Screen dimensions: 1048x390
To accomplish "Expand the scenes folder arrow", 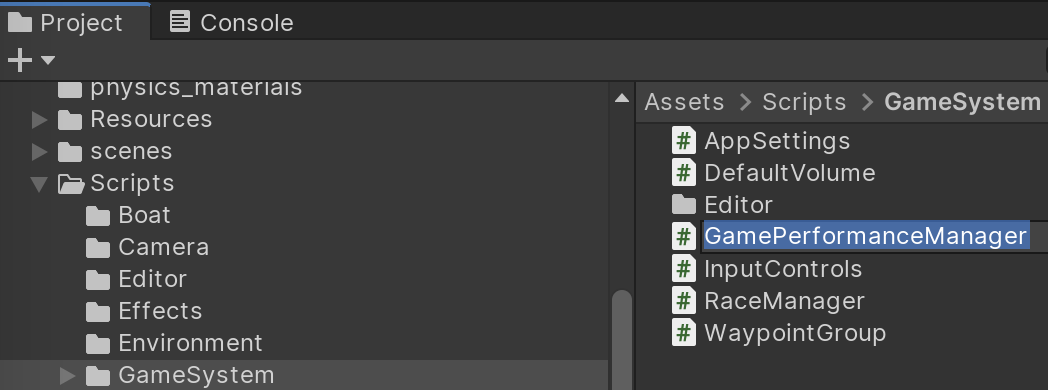I will coord(40,152).
